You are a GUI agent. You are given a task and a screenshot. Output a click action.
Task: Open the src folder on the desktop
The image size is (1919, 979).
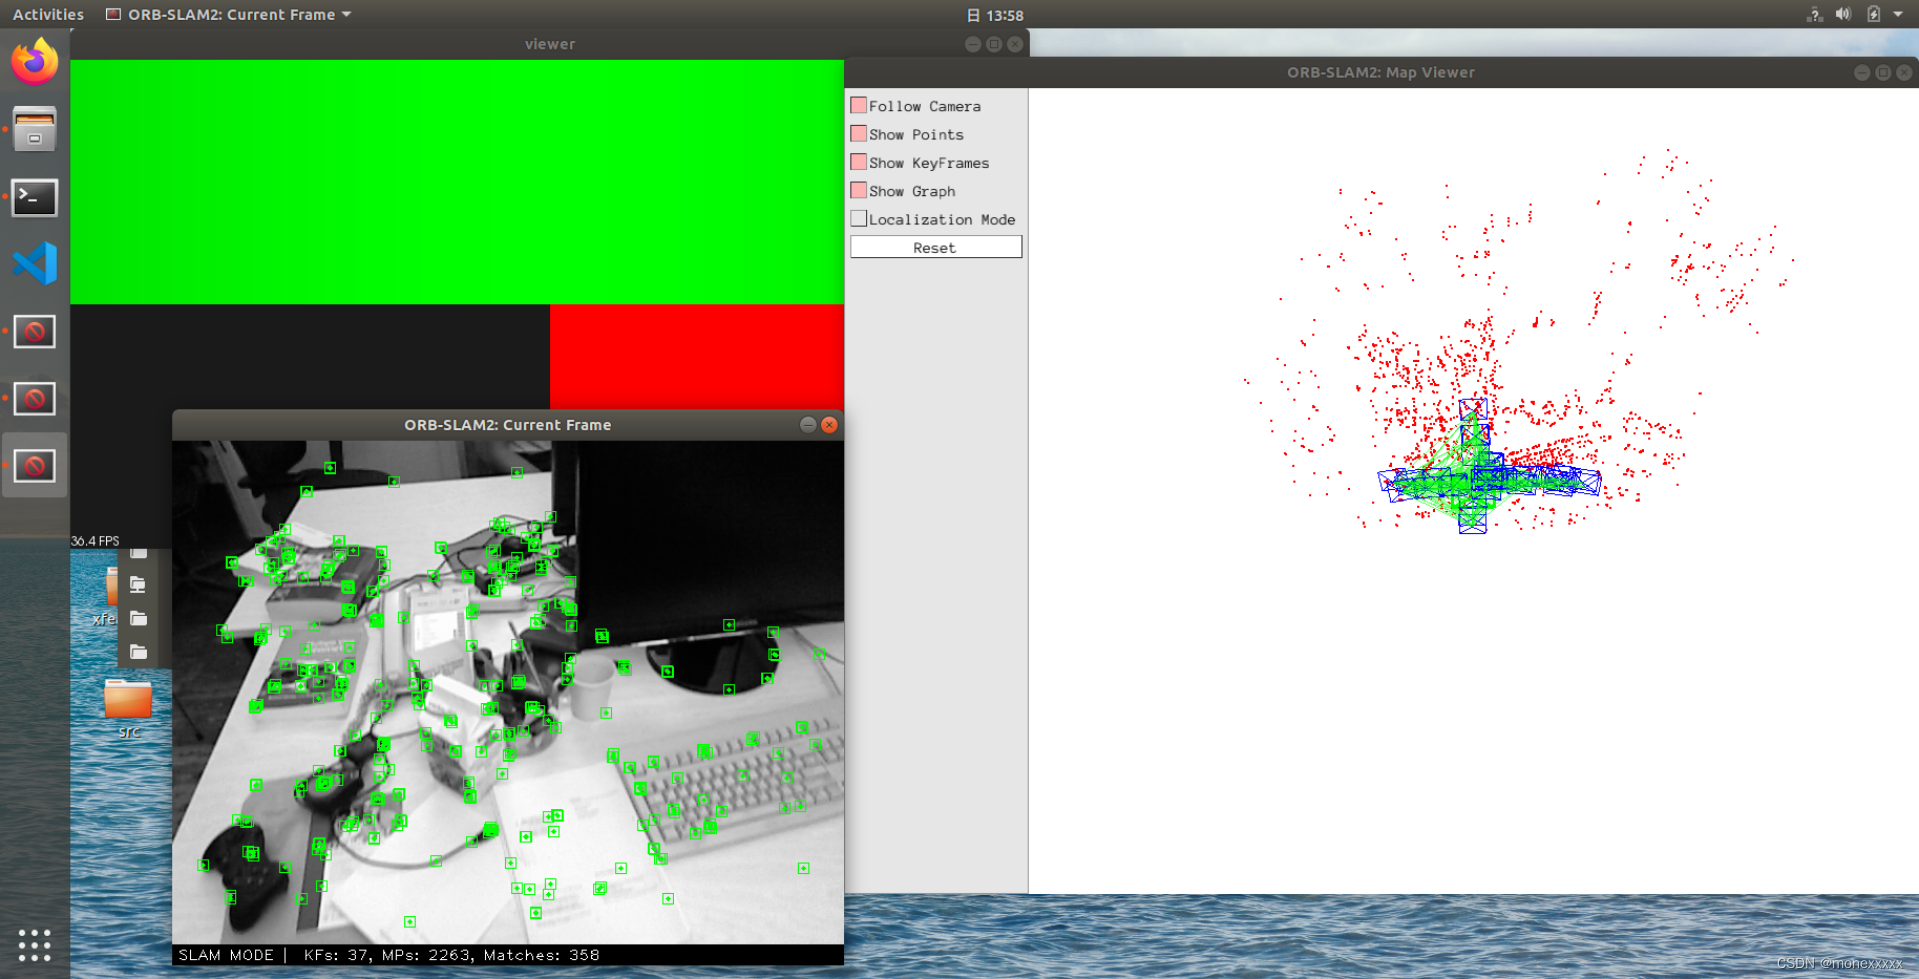(128, 709)
